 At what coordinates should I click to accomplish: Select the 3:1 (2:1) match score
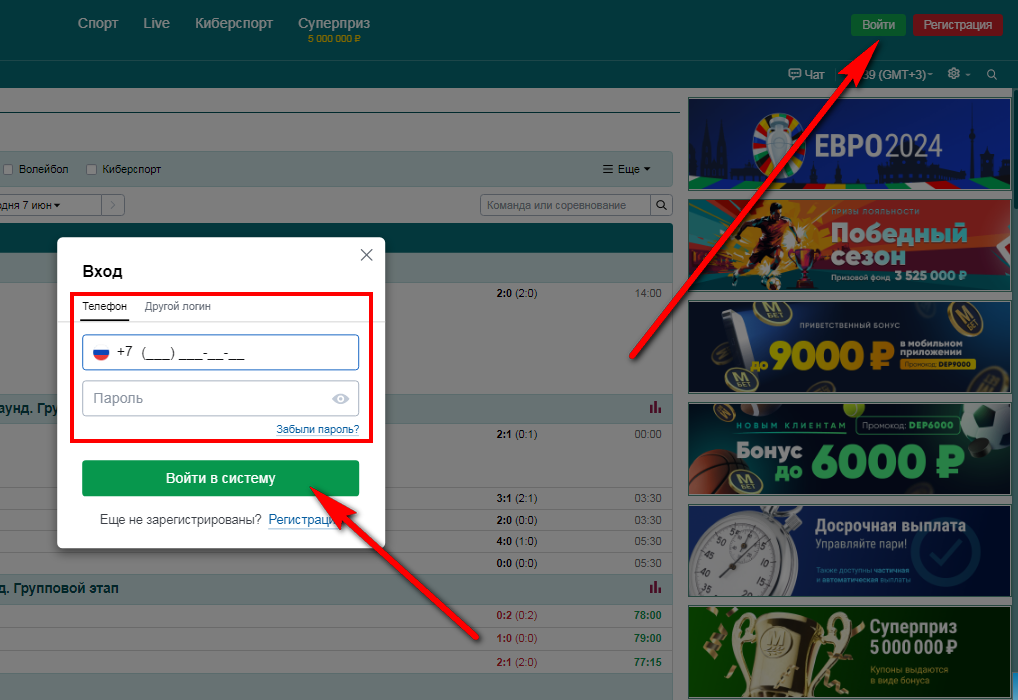[x=517, y=499]
